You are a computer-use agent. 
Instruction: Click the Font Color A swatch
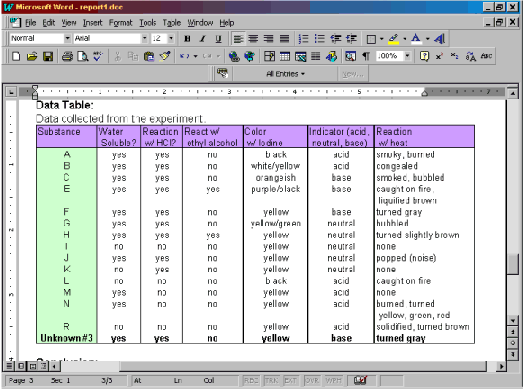click(x=416, y=39)
